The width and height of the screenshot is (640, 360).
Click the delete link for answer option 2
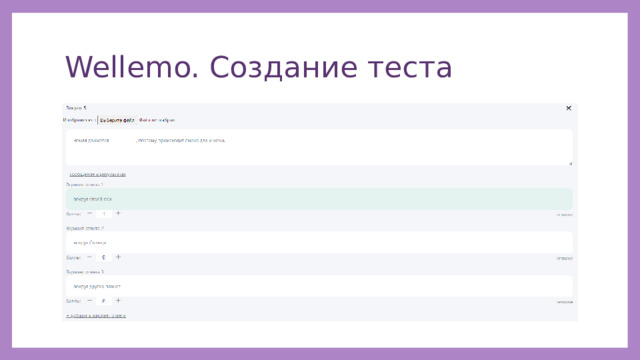564,258
